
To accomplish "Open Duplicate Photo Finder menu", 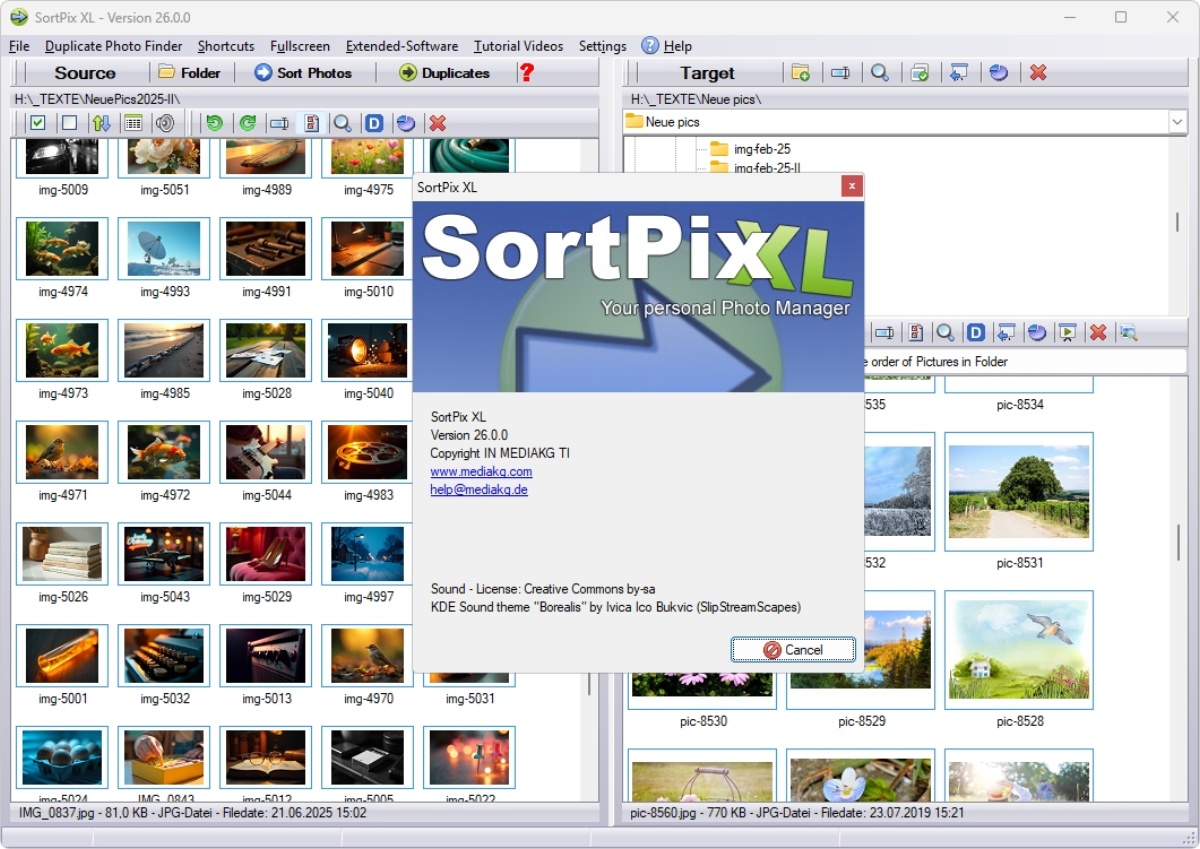I will click(x=114, y=46).
